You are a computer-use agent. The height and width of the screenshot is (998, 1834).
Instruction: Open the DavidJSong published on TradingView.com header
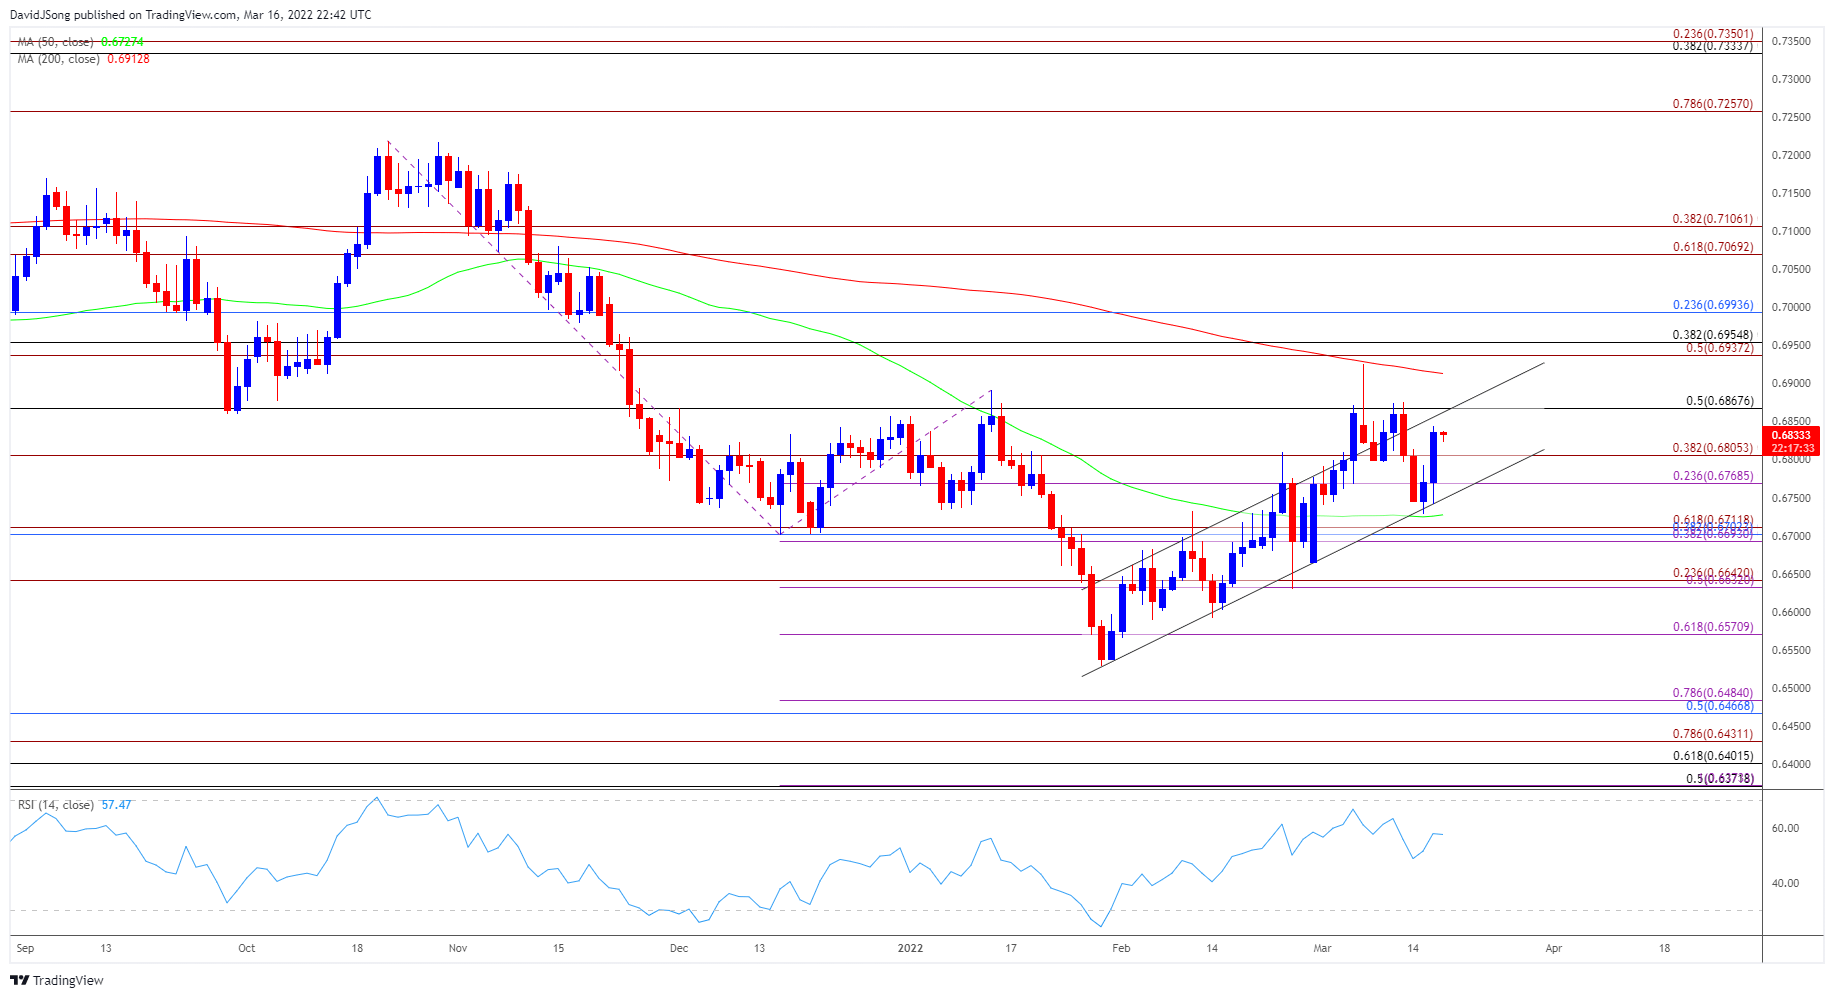pyautogui.click(x=190, y=14)
